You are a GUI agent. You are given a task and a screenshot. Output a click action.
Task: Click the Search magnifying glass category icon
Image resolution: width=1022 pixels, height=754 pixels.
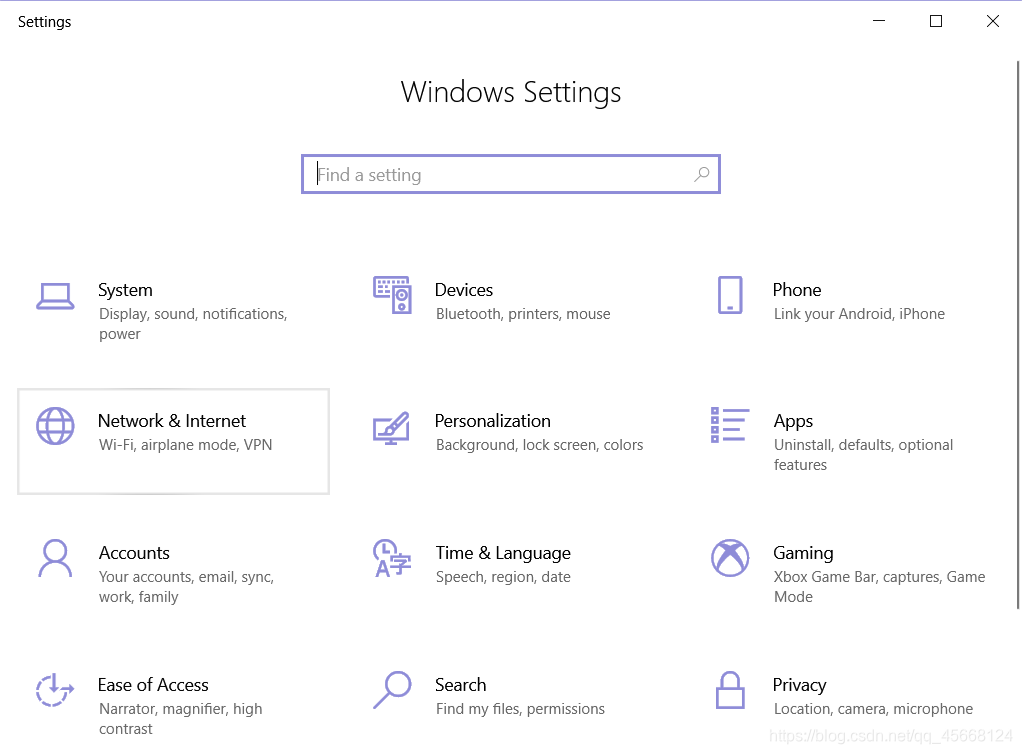pyautogui.click(x=392, y=689)
